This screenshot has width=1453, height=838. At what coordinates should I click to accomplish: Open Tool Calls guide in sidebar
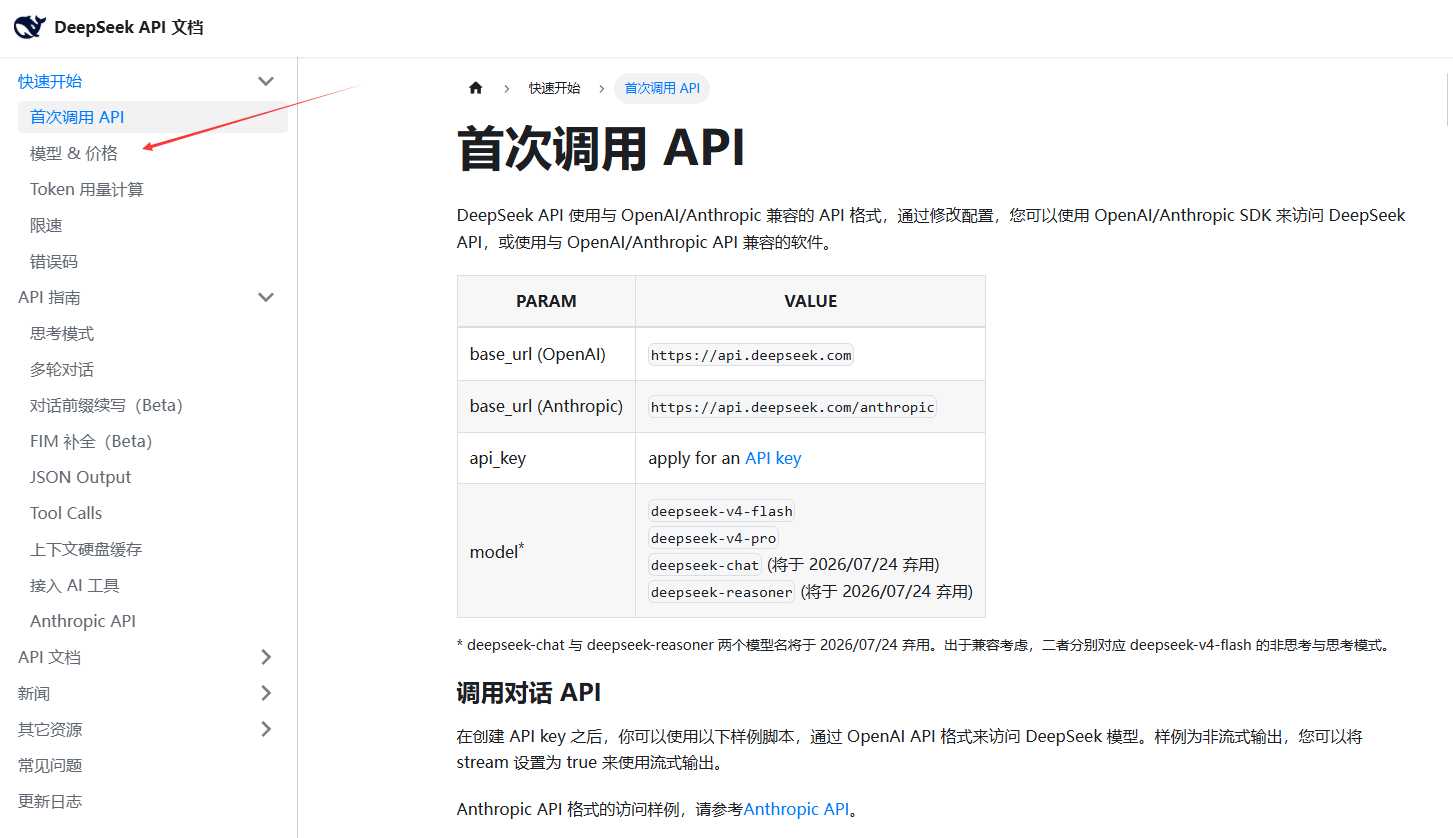(x=66, y=513)
